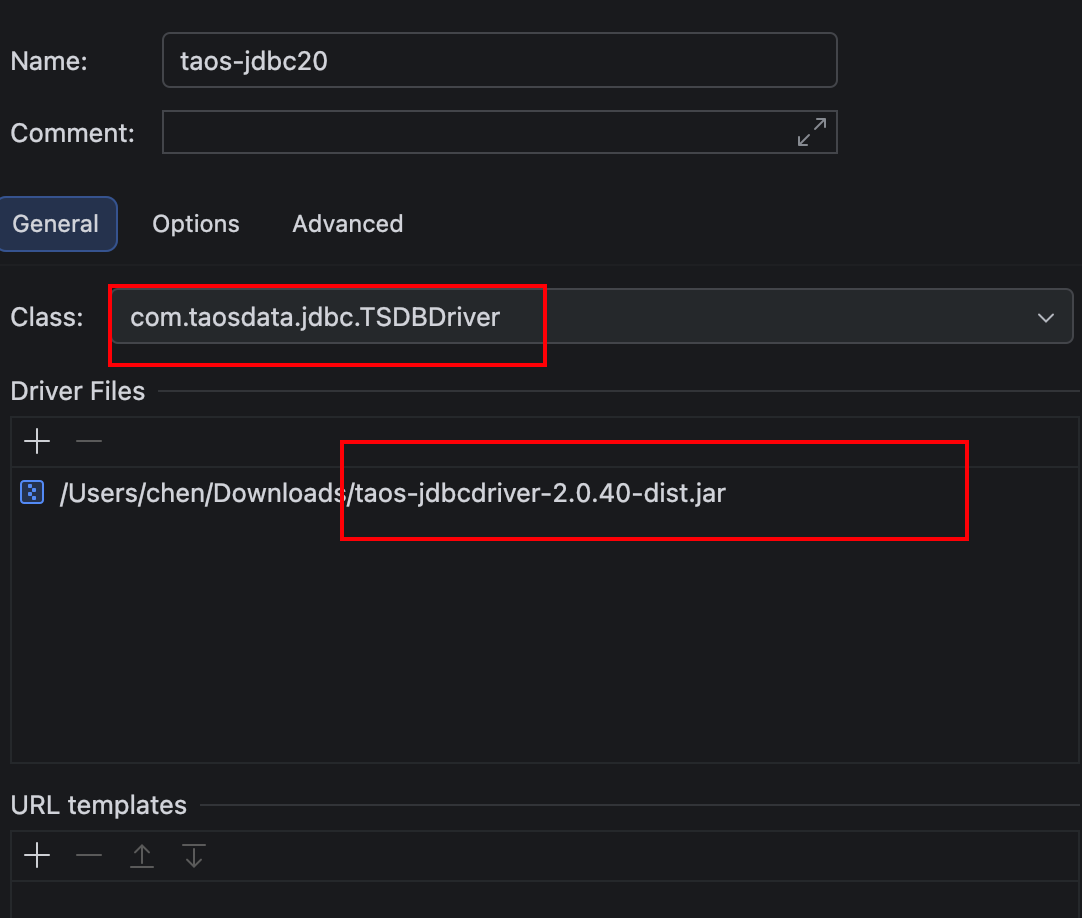1082x918 pixels.
Task: Move URL template up with the arrow icon
Action: pyautogui.click(x=142, y=856)
